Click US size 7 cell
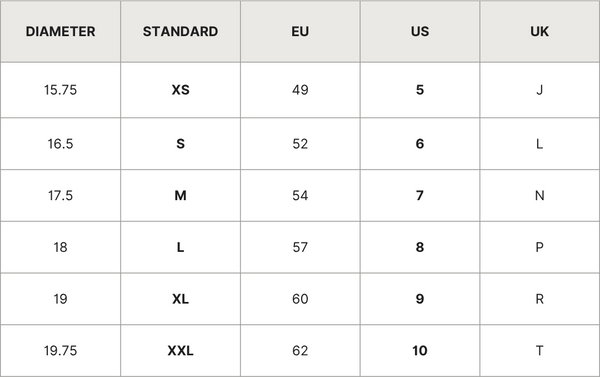 pyautogui.click(x=420, y=196)
